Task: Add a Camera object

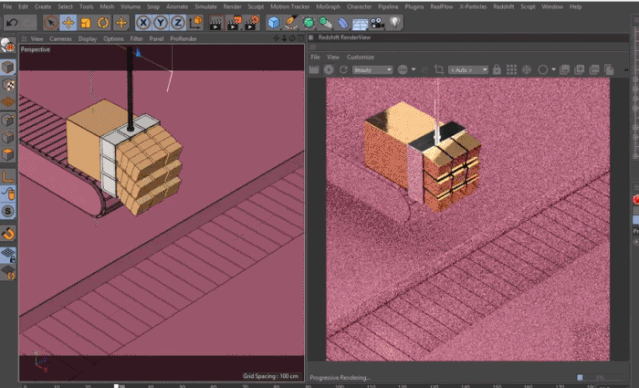Action: click(x=378, y=22)
